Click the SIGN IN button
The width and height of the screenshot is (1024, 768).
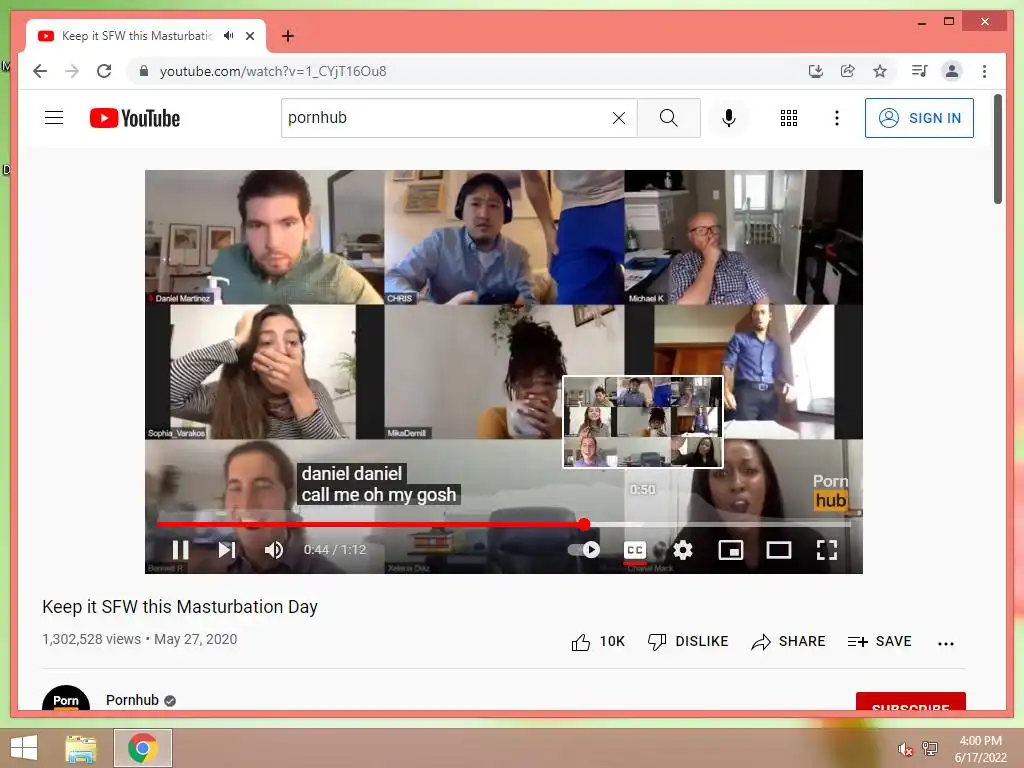pyautogui.click(x=919, y=118)
